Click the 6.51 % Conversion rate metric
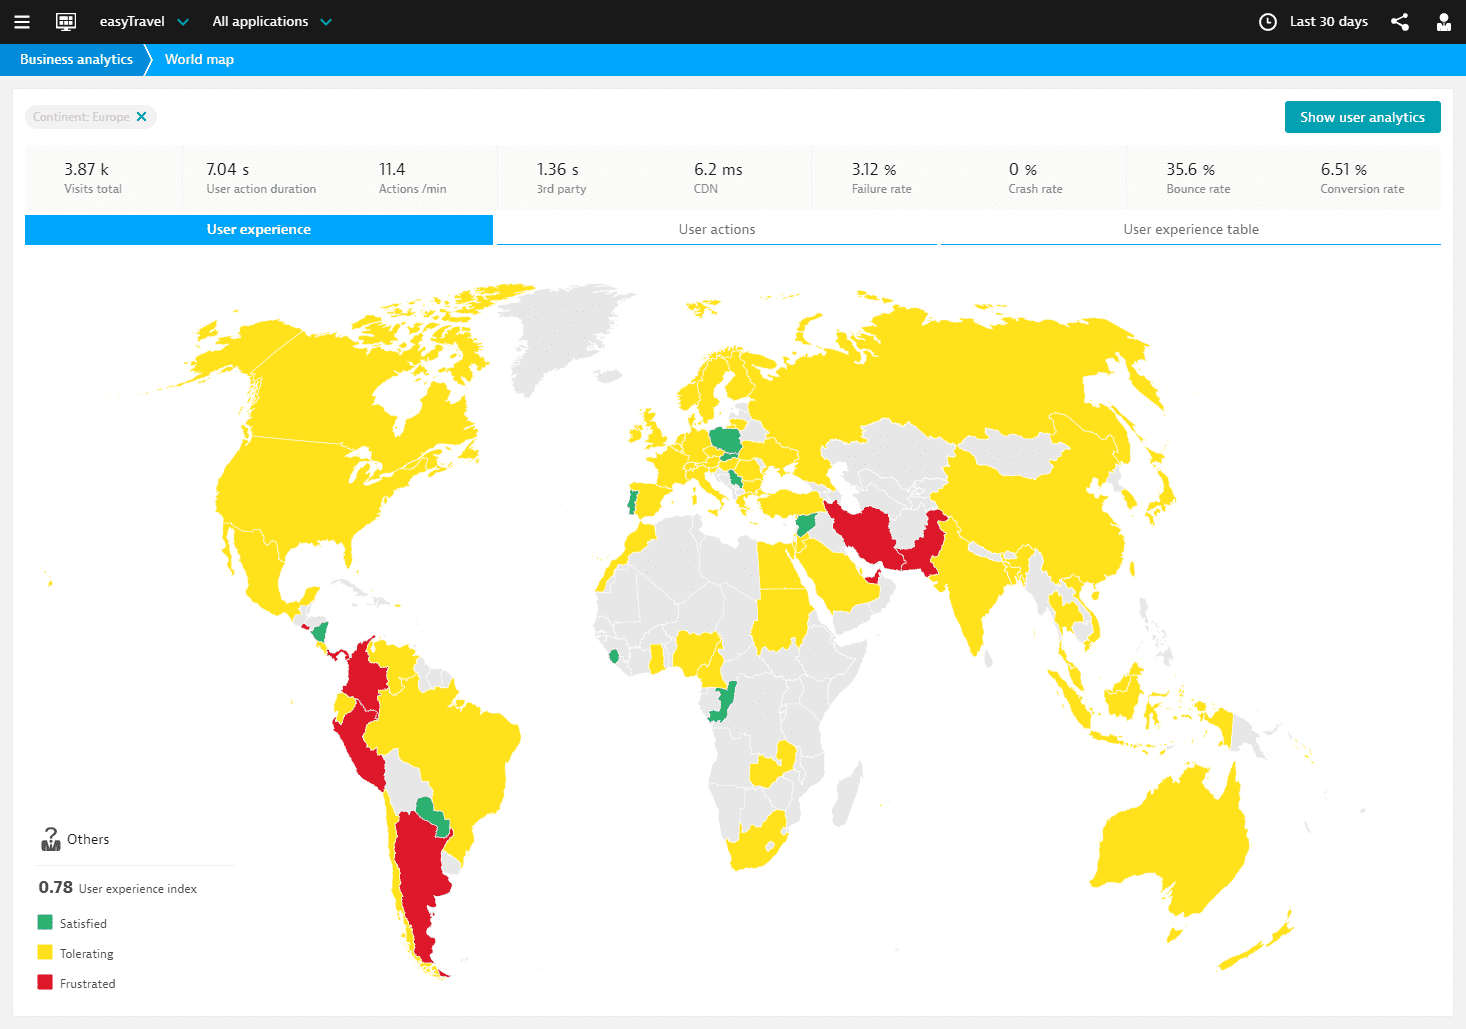The image size is (1466, 1029). pyautogui.click(x=1362, y=178)
